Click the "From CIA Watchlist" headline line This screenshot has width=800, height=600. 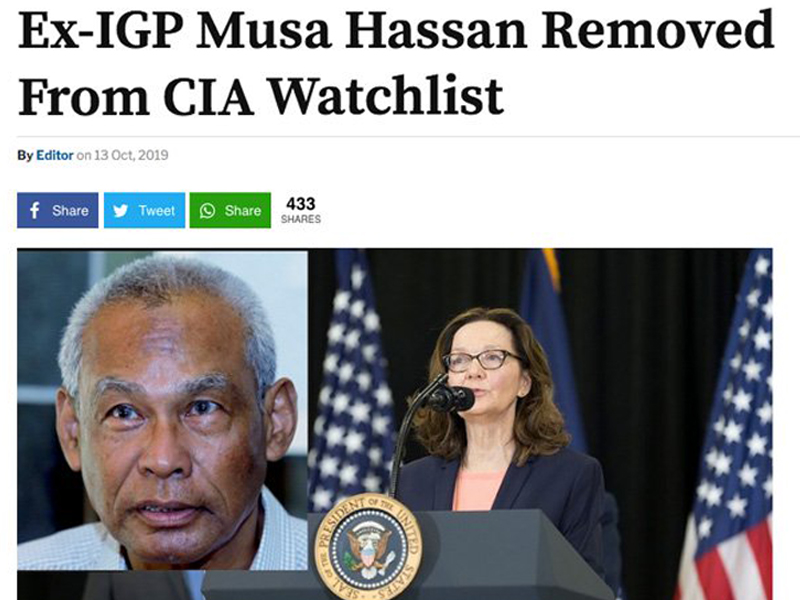click(x=261, y=95)
